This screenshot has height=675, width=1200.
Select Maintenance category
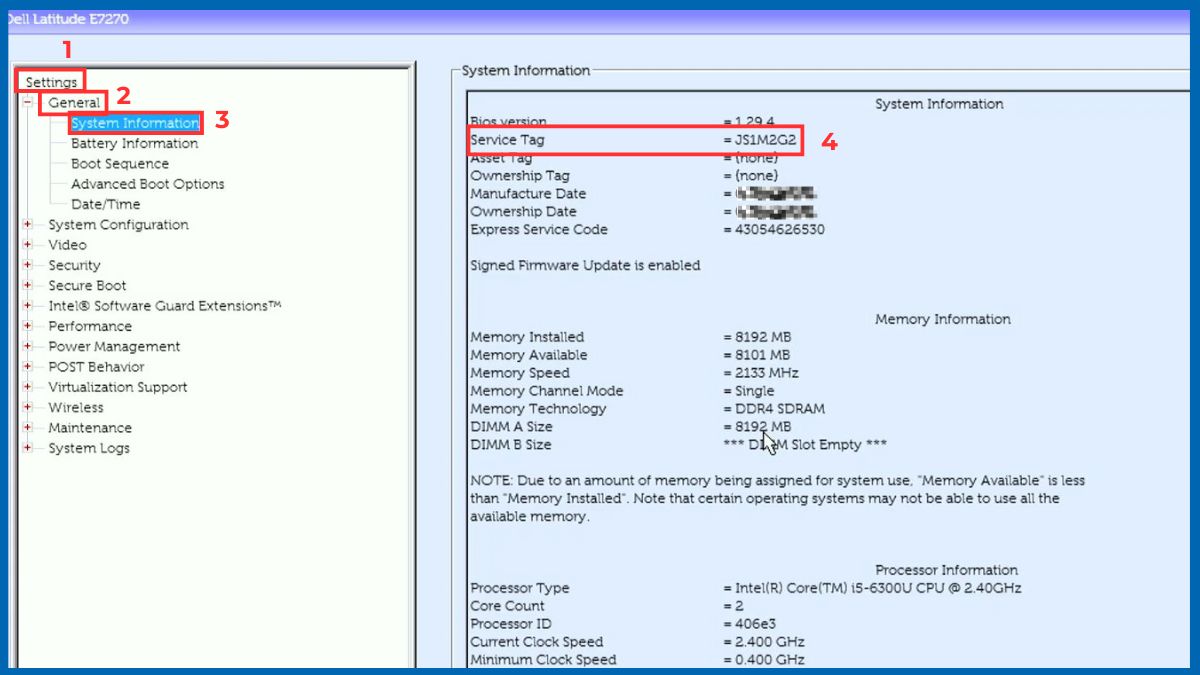(90, 428)
